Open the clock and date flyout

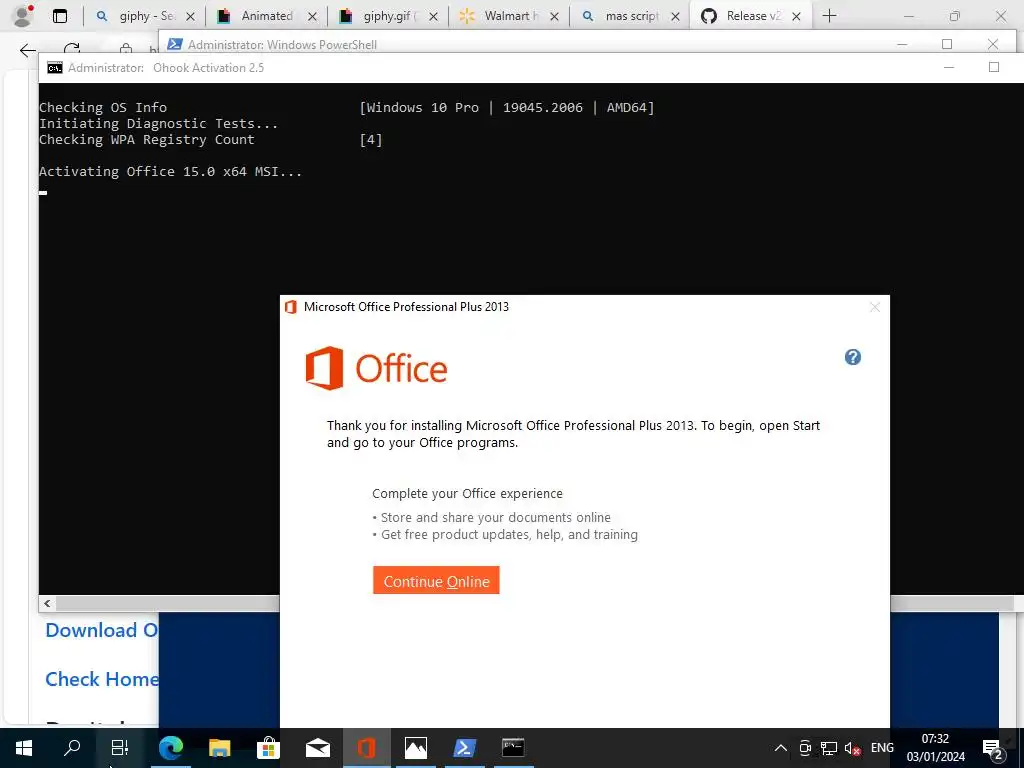(935, 748)
